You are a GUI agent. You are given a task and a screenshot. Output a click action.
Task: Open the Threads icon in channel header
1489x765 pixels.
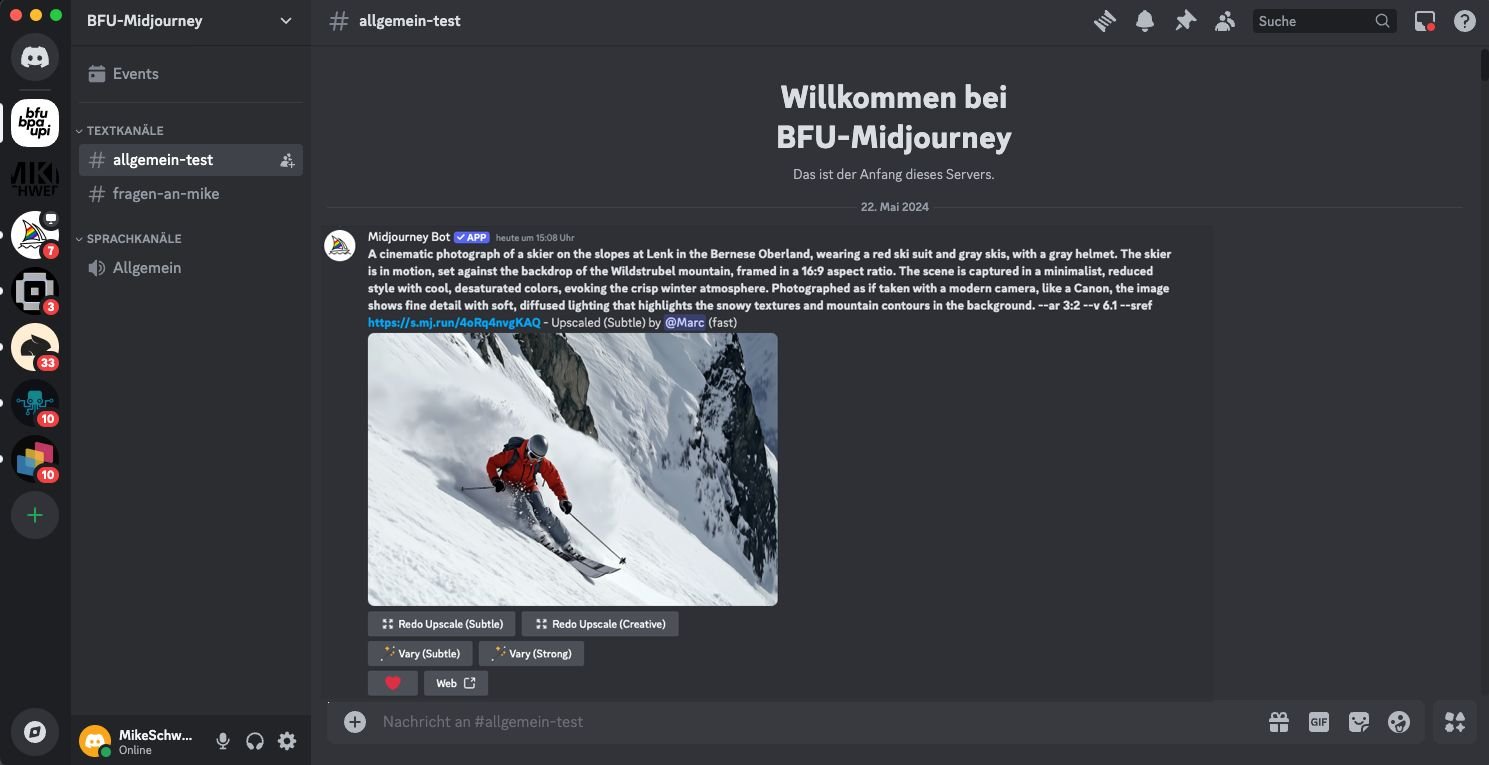(1105, 21)
